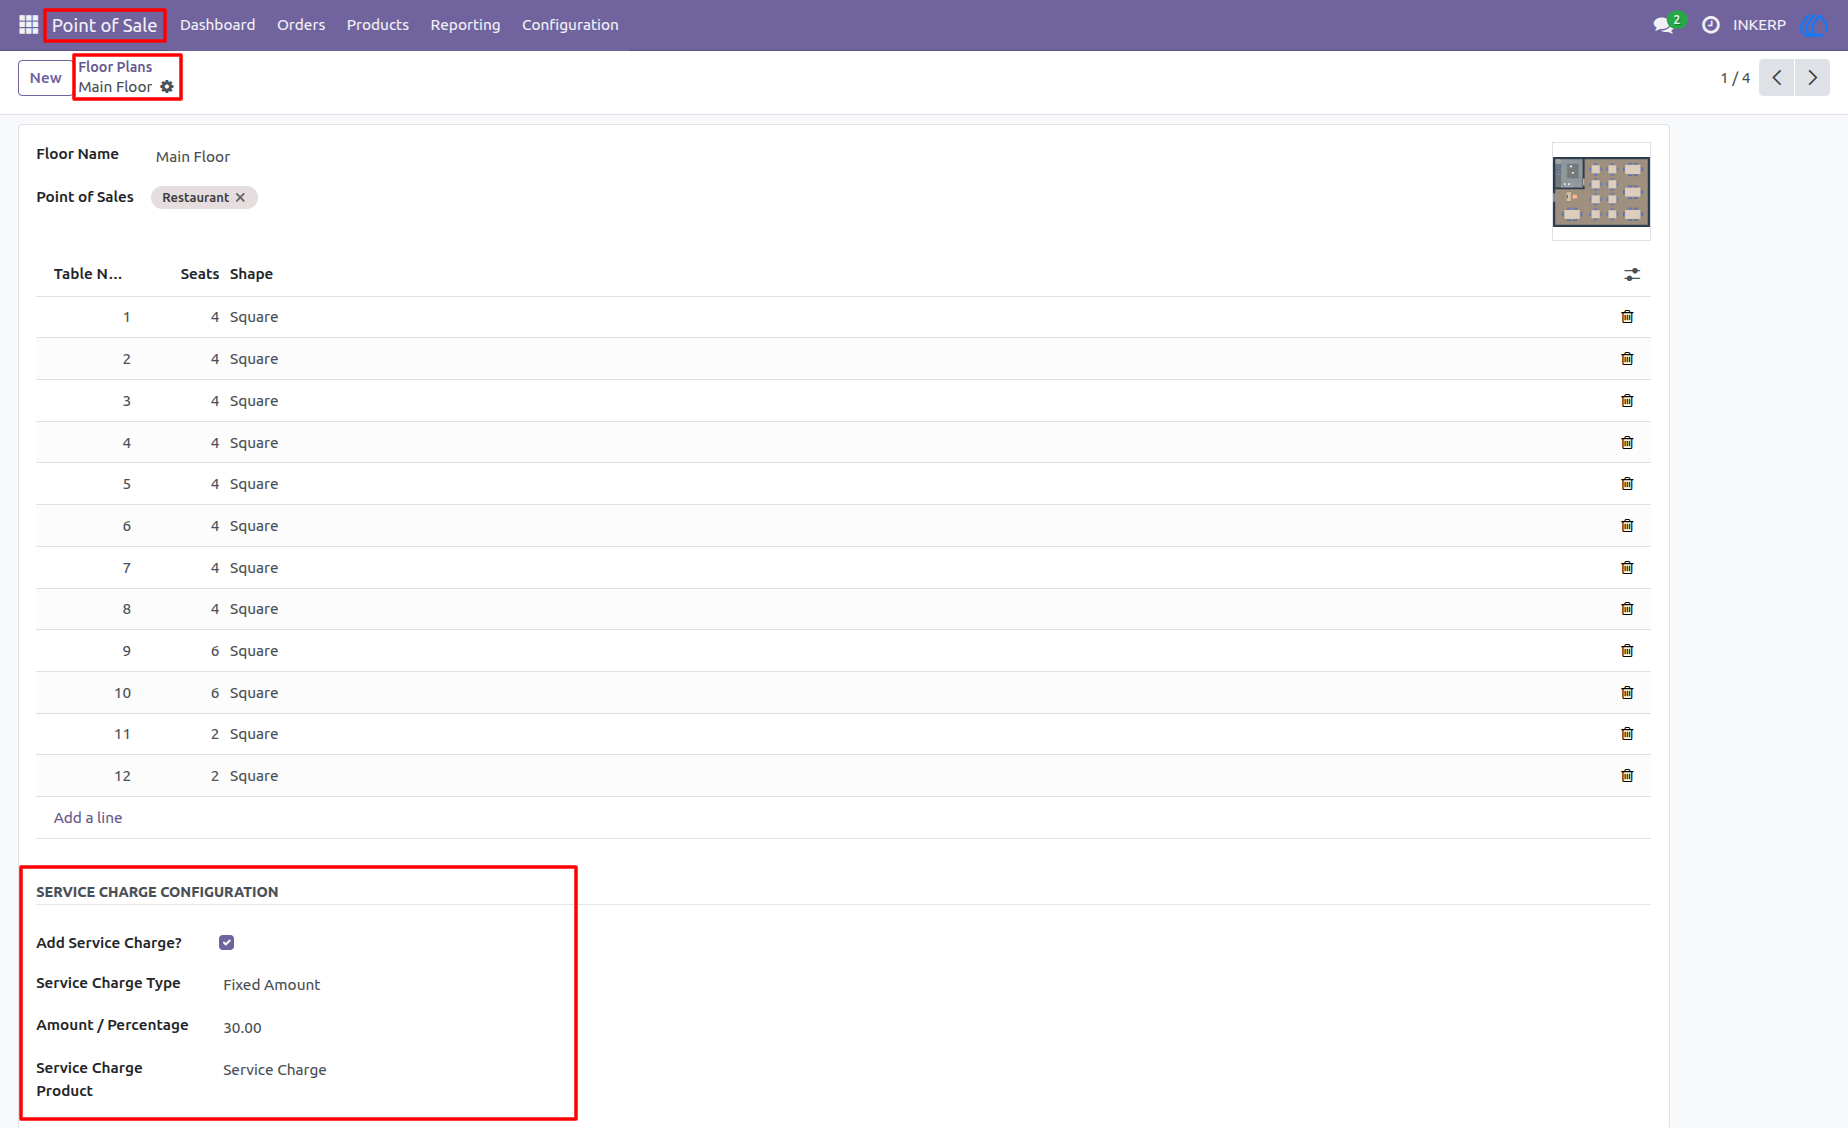The image size is (1848, 1128).
Task: Delete table 2 row
Action: coord(1627,359)
